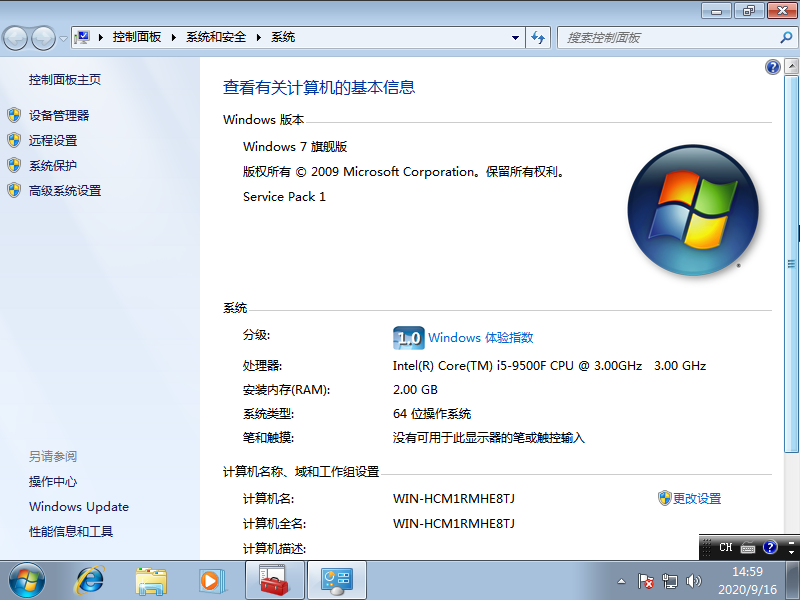Viewport: 800px width, 600px height.
Task: Open 设备管理器 from the sidebar
Action: [x=58, y=114]
